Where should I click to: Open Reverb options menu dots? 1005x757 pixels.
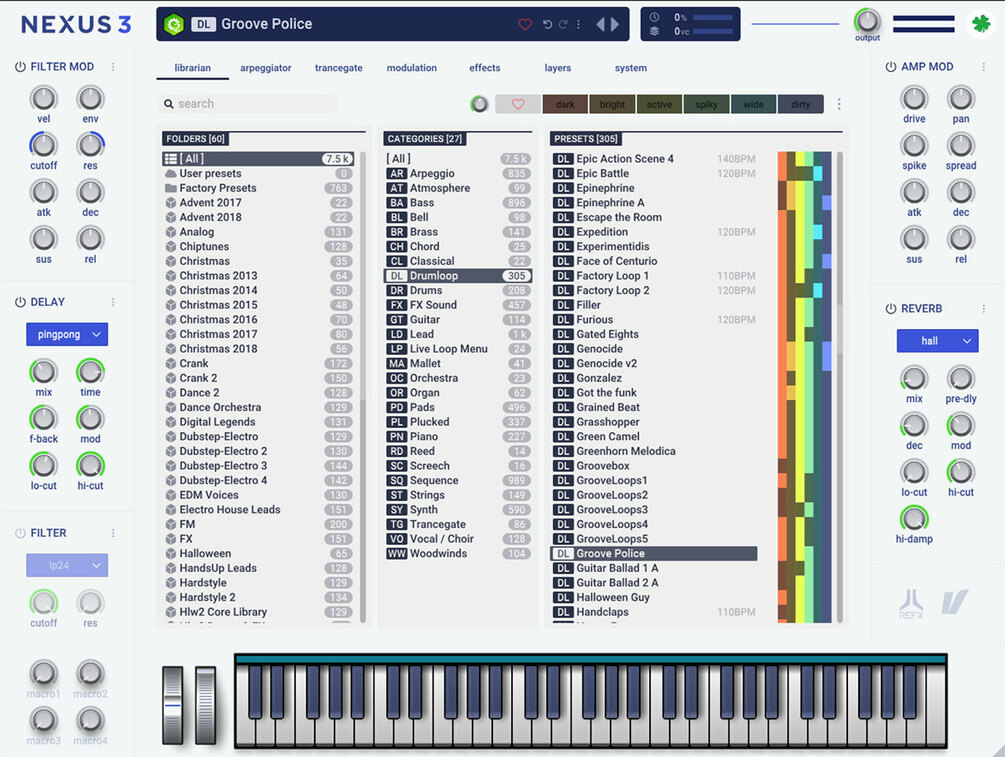984,308
